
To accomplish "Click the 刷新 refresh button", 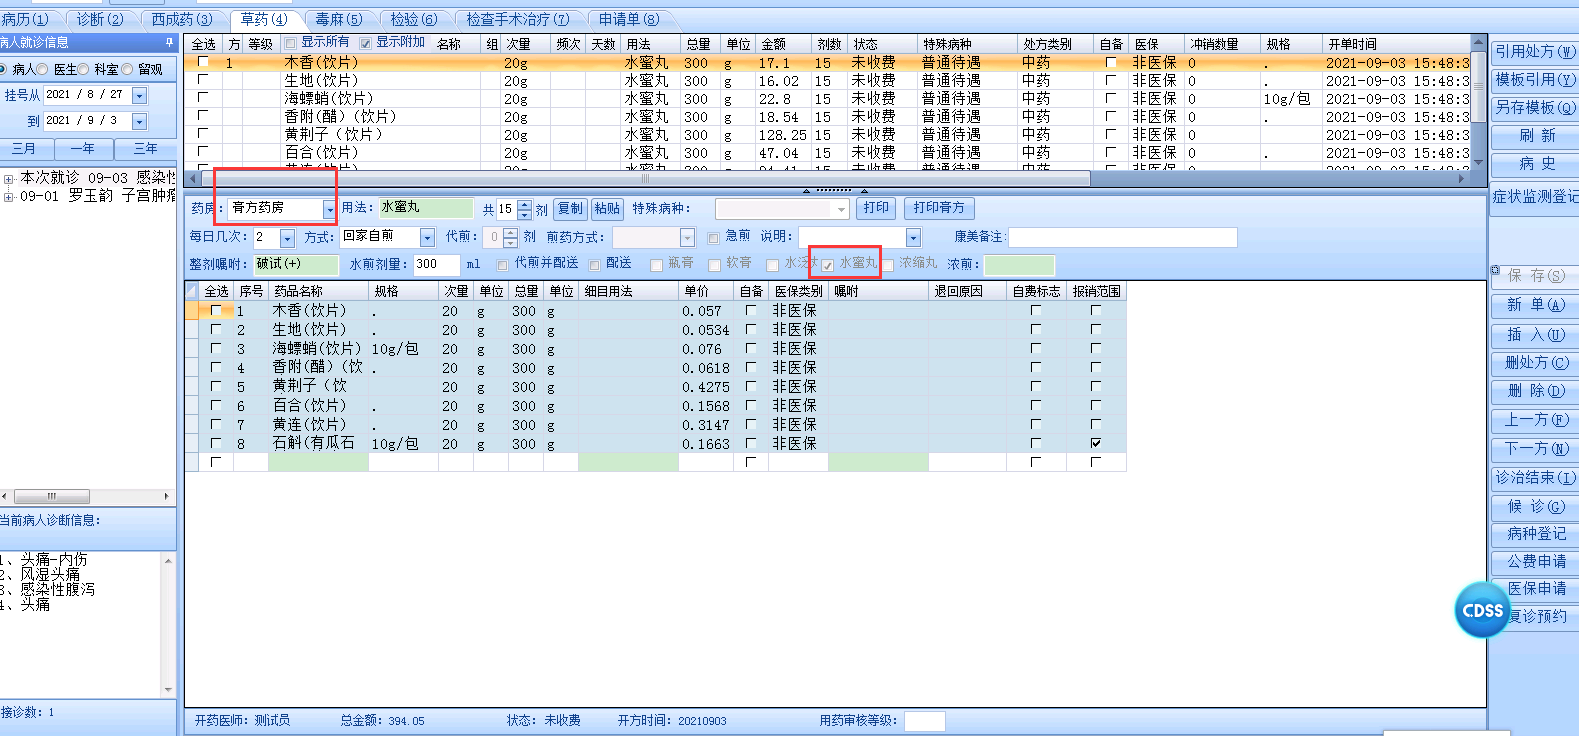I will pyautogui.click(x=1535, y=136).
